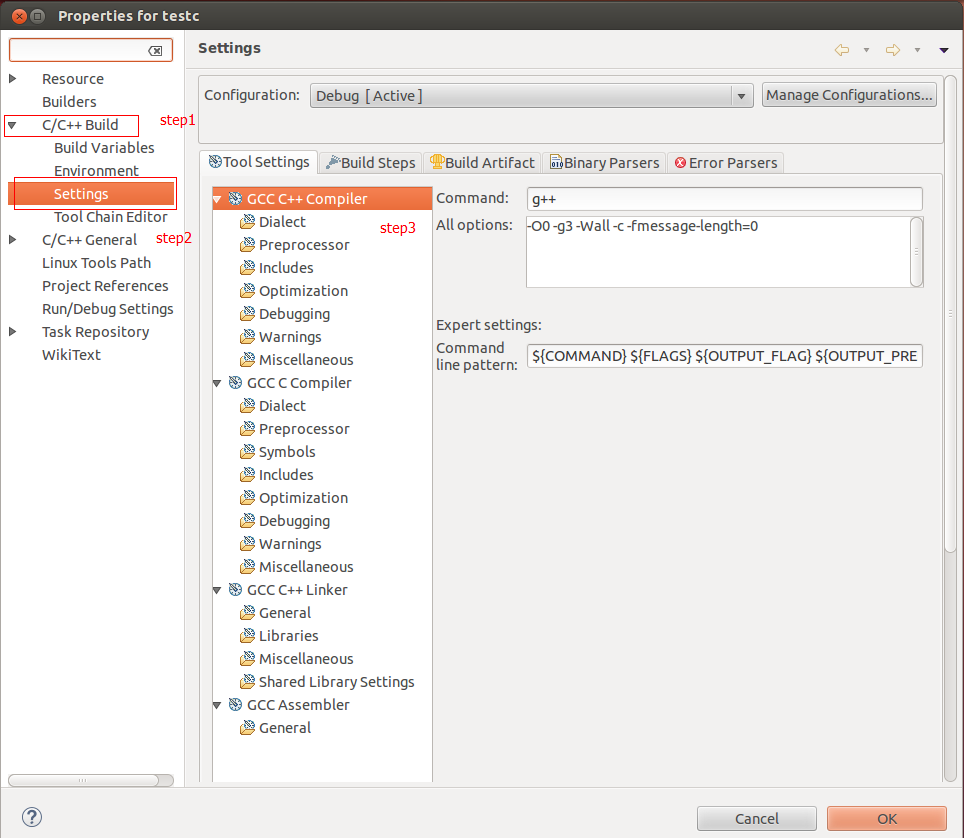Click the Warnings icon under GCC C++ Compiler
The height and width of the screenshot is (838, 964).
[247, 336]
